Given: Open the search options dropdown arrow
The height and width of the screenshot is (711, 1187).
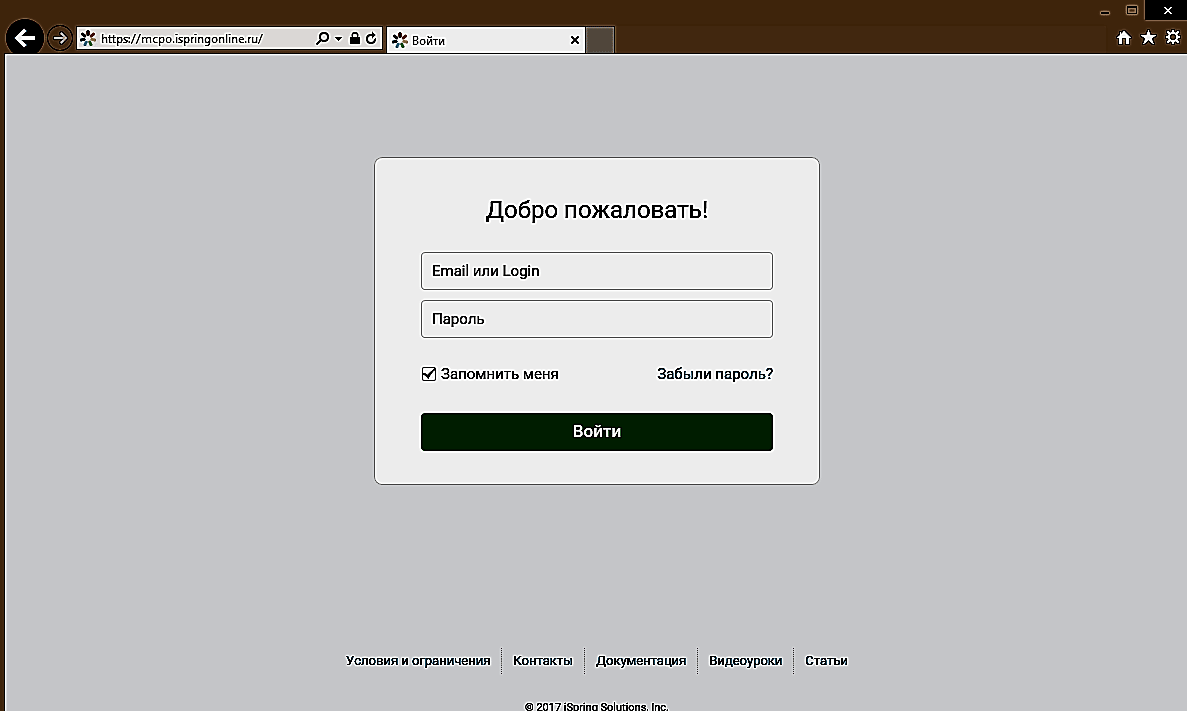Looking at the screenshot, I should click(336, 37).
